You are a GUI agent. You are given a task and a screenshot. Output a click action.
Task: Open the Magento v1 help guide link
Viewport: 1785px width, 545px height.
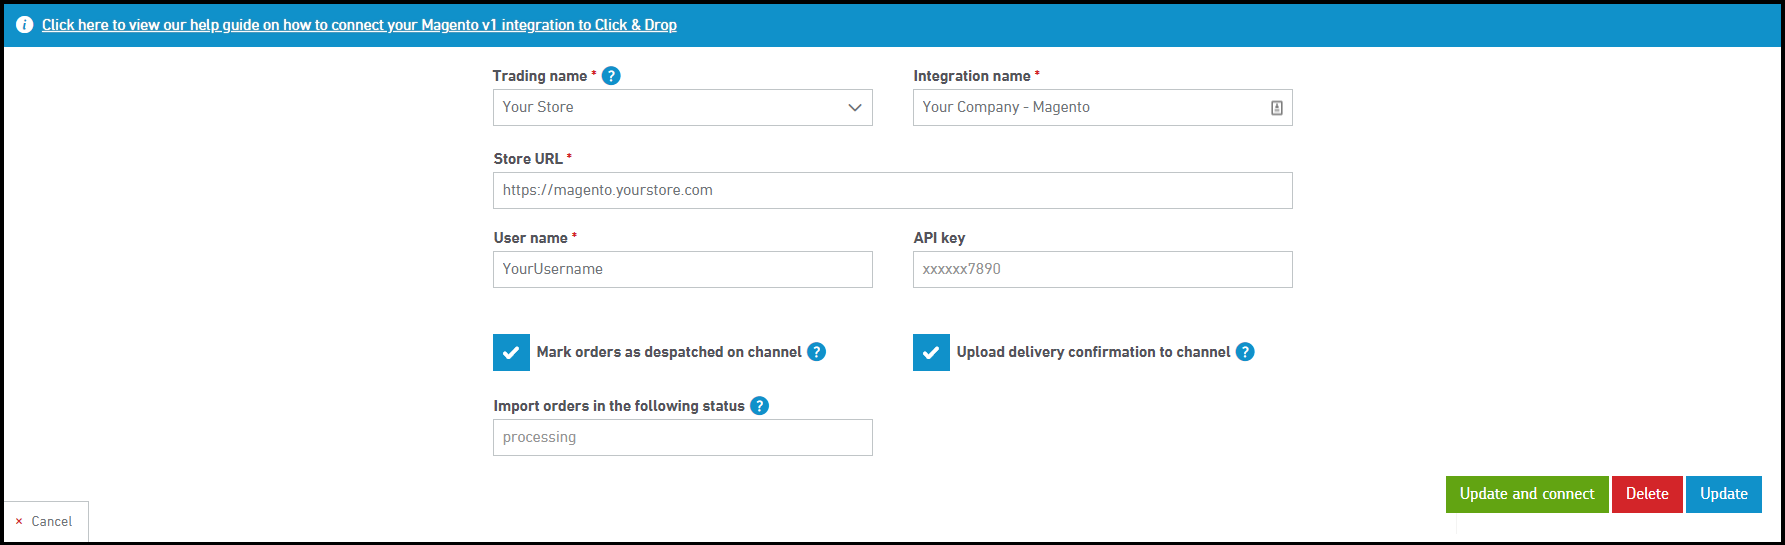[x=359, y=25]
